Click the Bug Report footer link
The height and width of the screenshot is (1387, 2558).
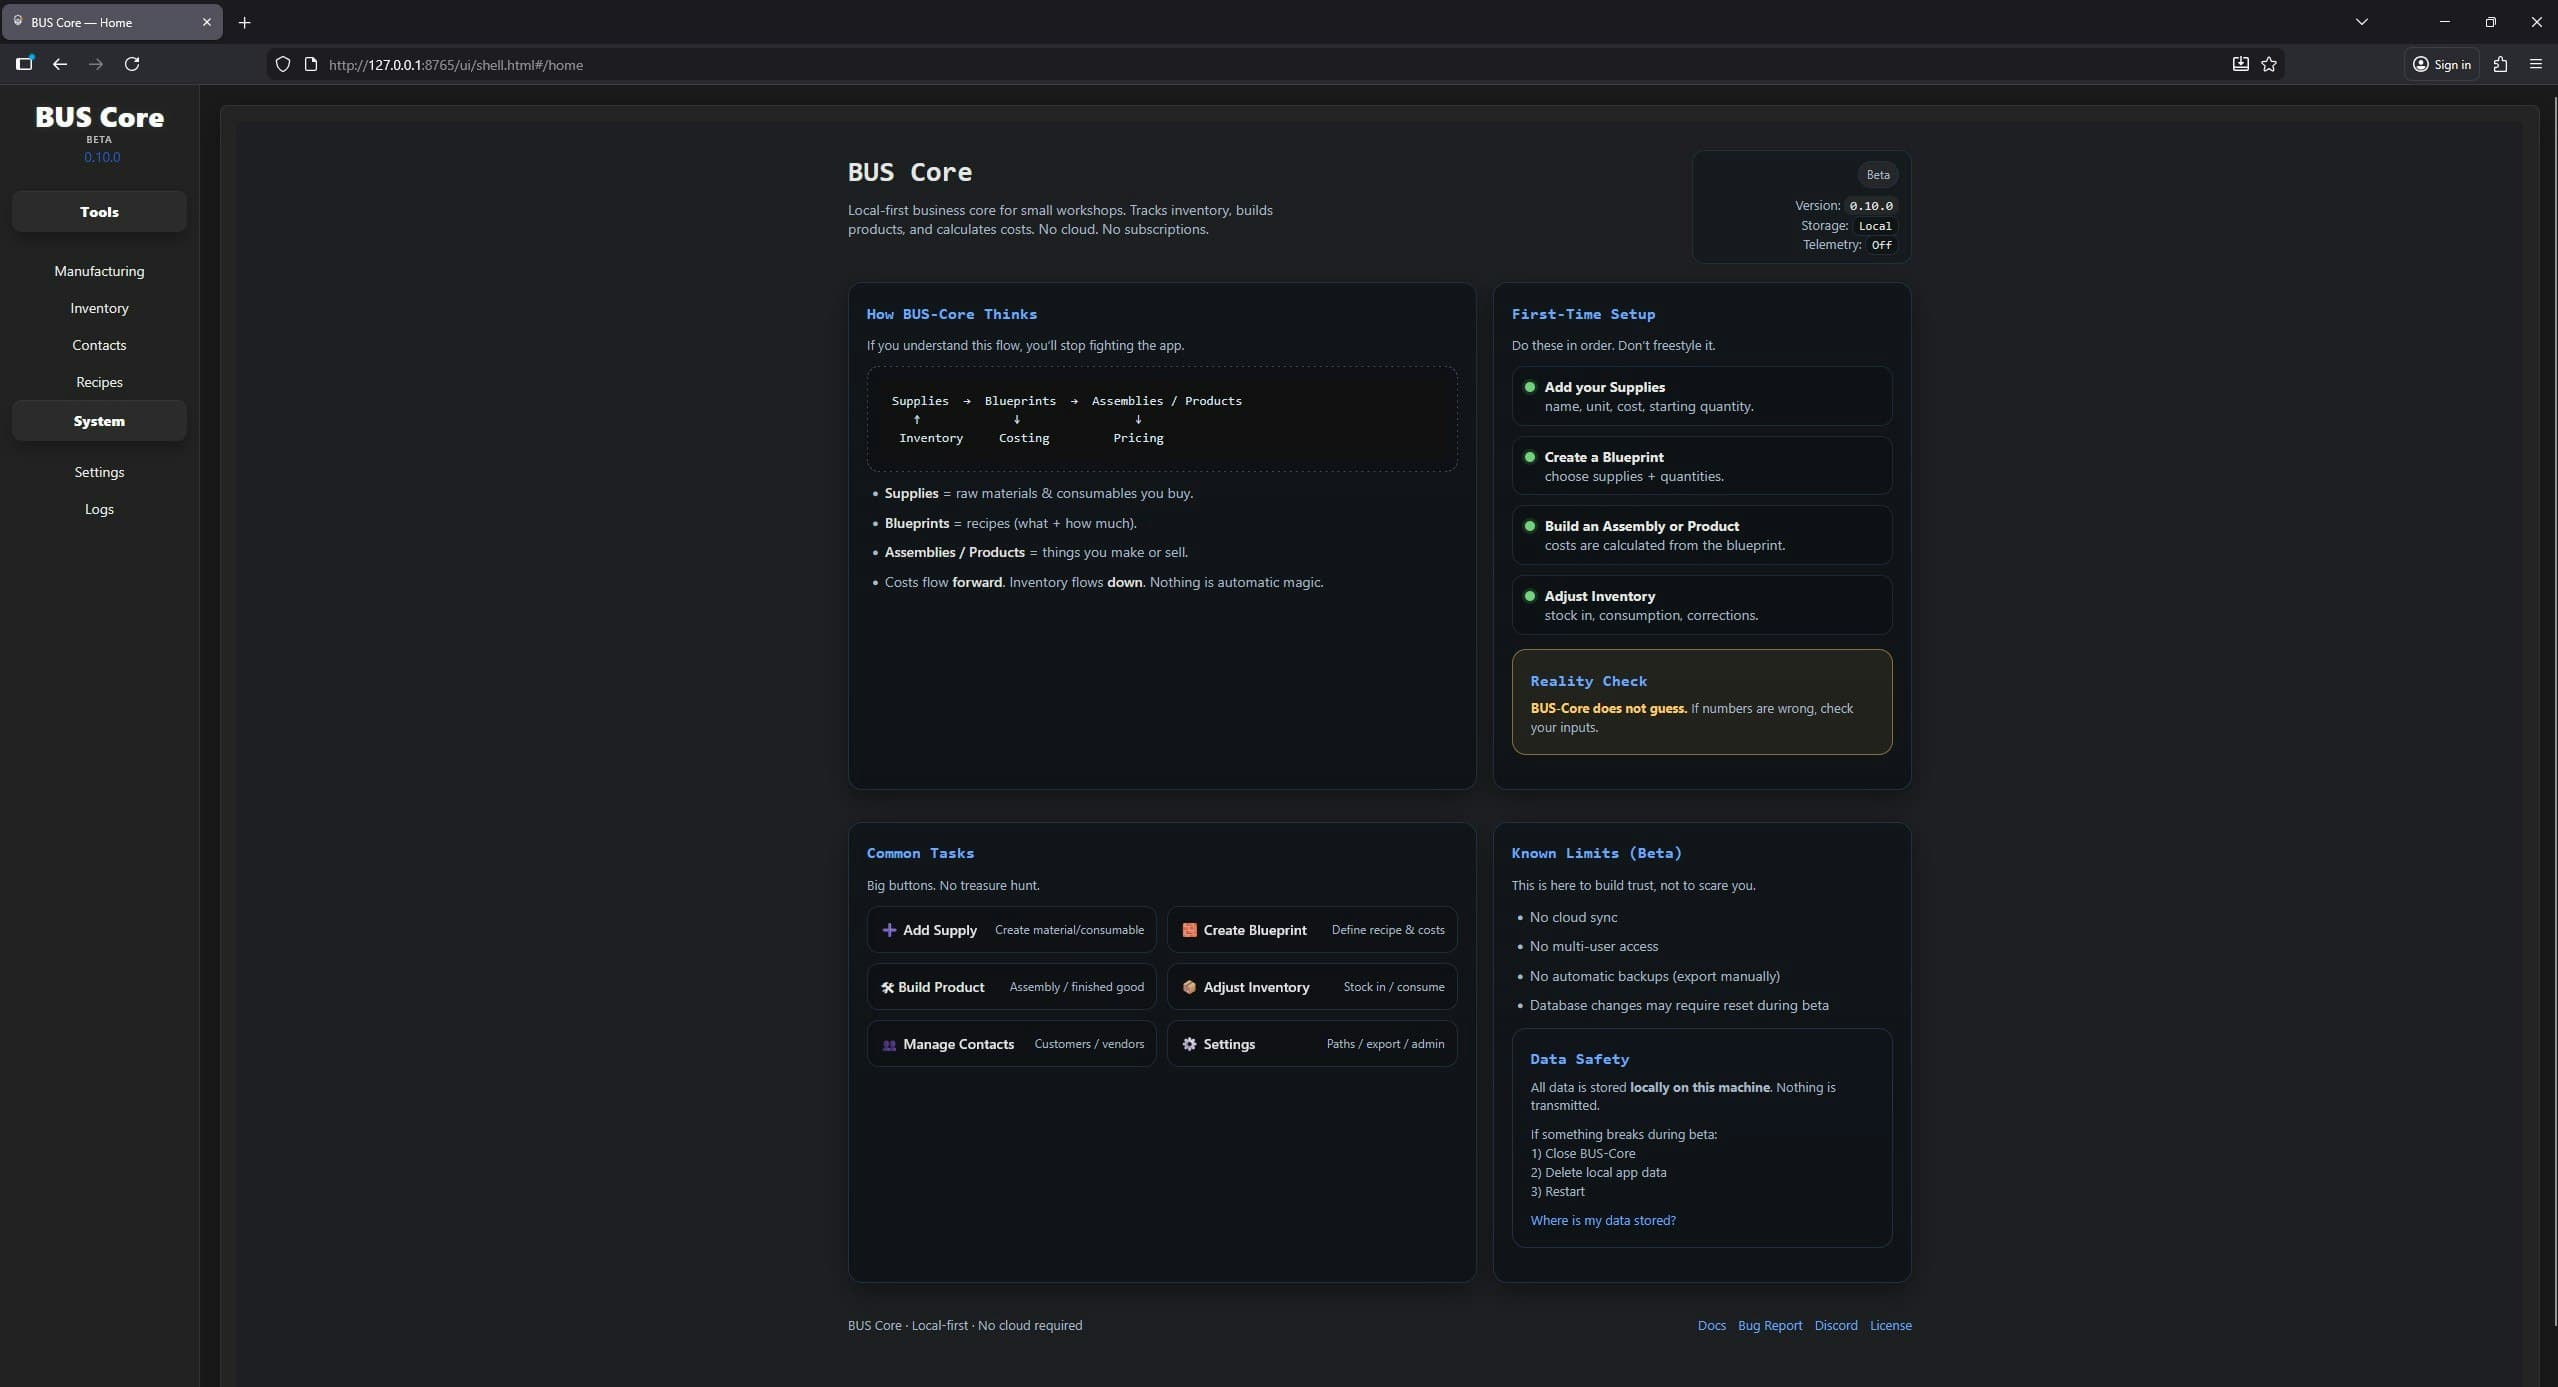1769,1325
